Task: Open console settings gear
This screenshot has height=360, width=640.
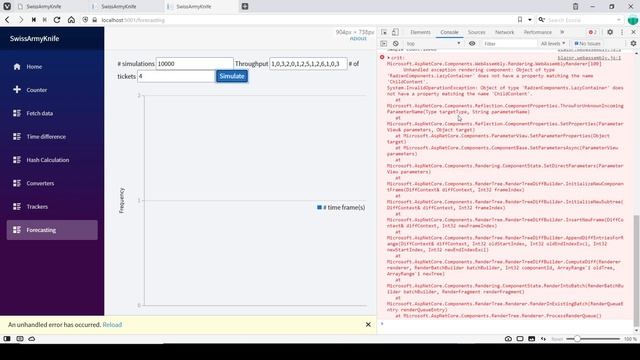Action: click(x=633, y=43)
